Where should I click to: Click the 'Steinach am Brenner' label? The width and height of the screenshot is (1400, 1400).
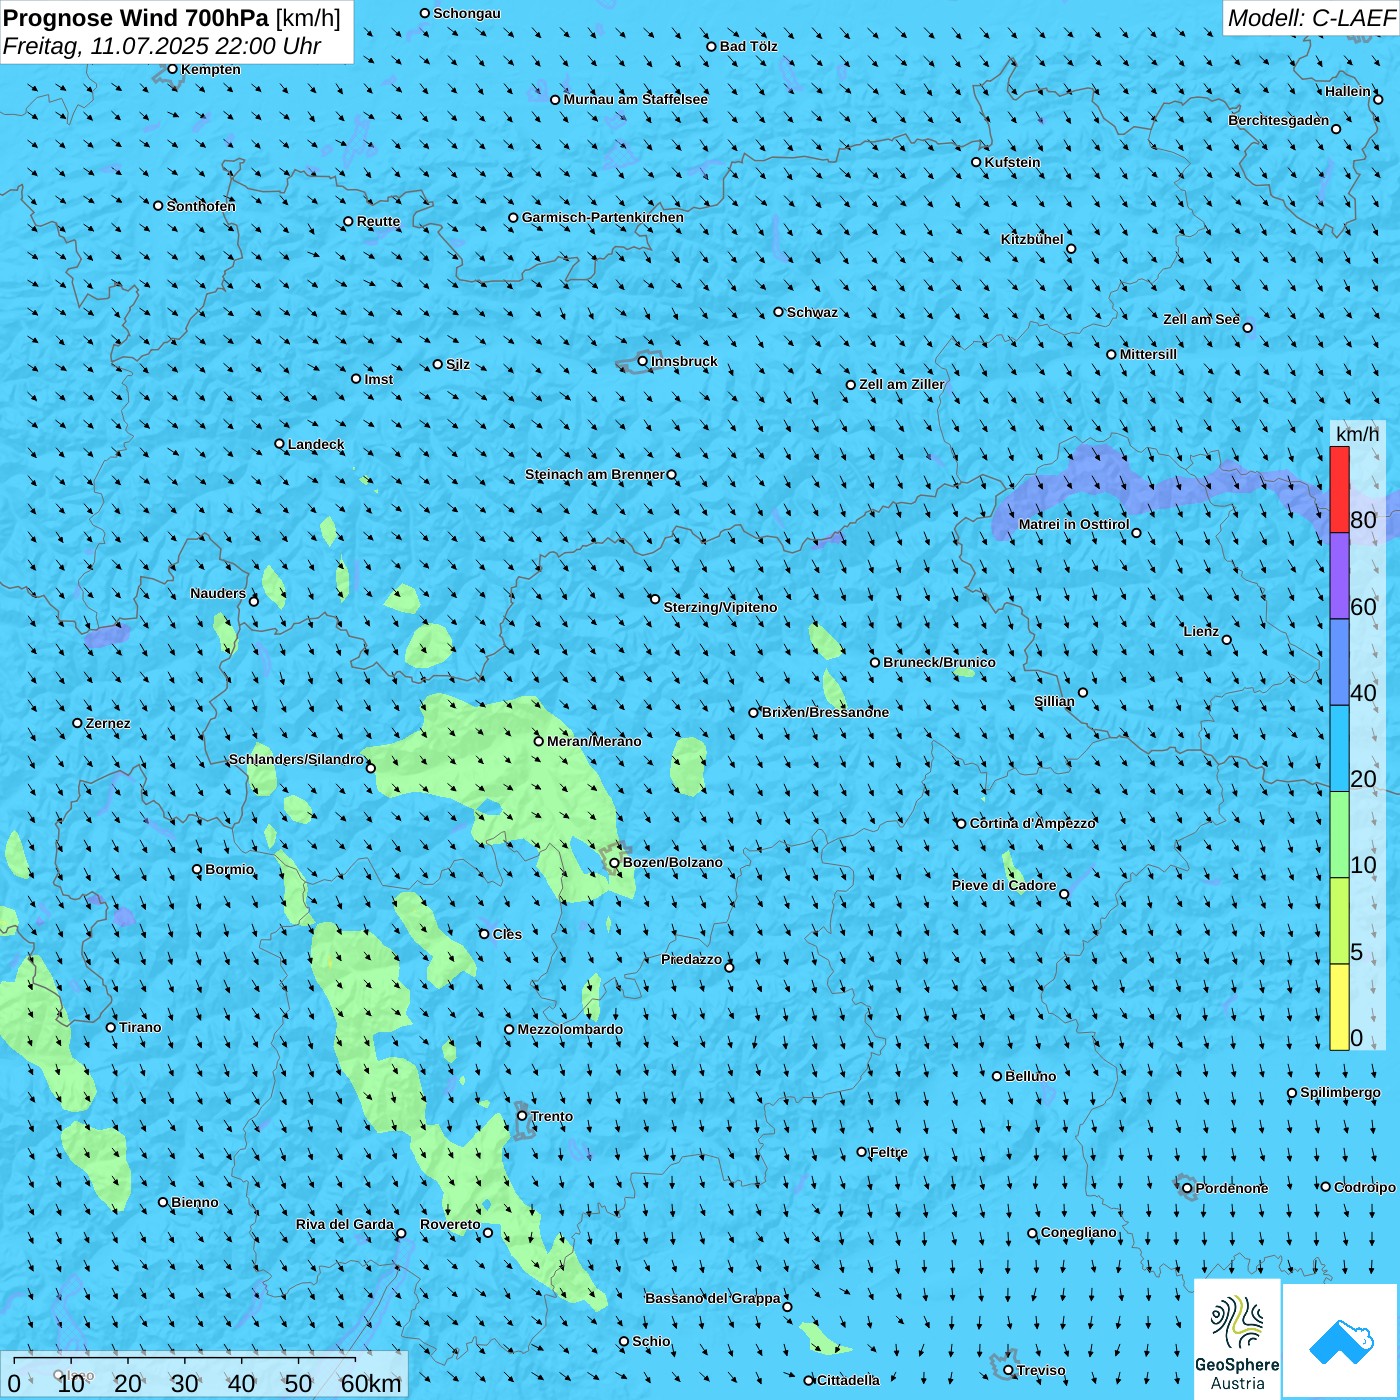pos(595,474)
